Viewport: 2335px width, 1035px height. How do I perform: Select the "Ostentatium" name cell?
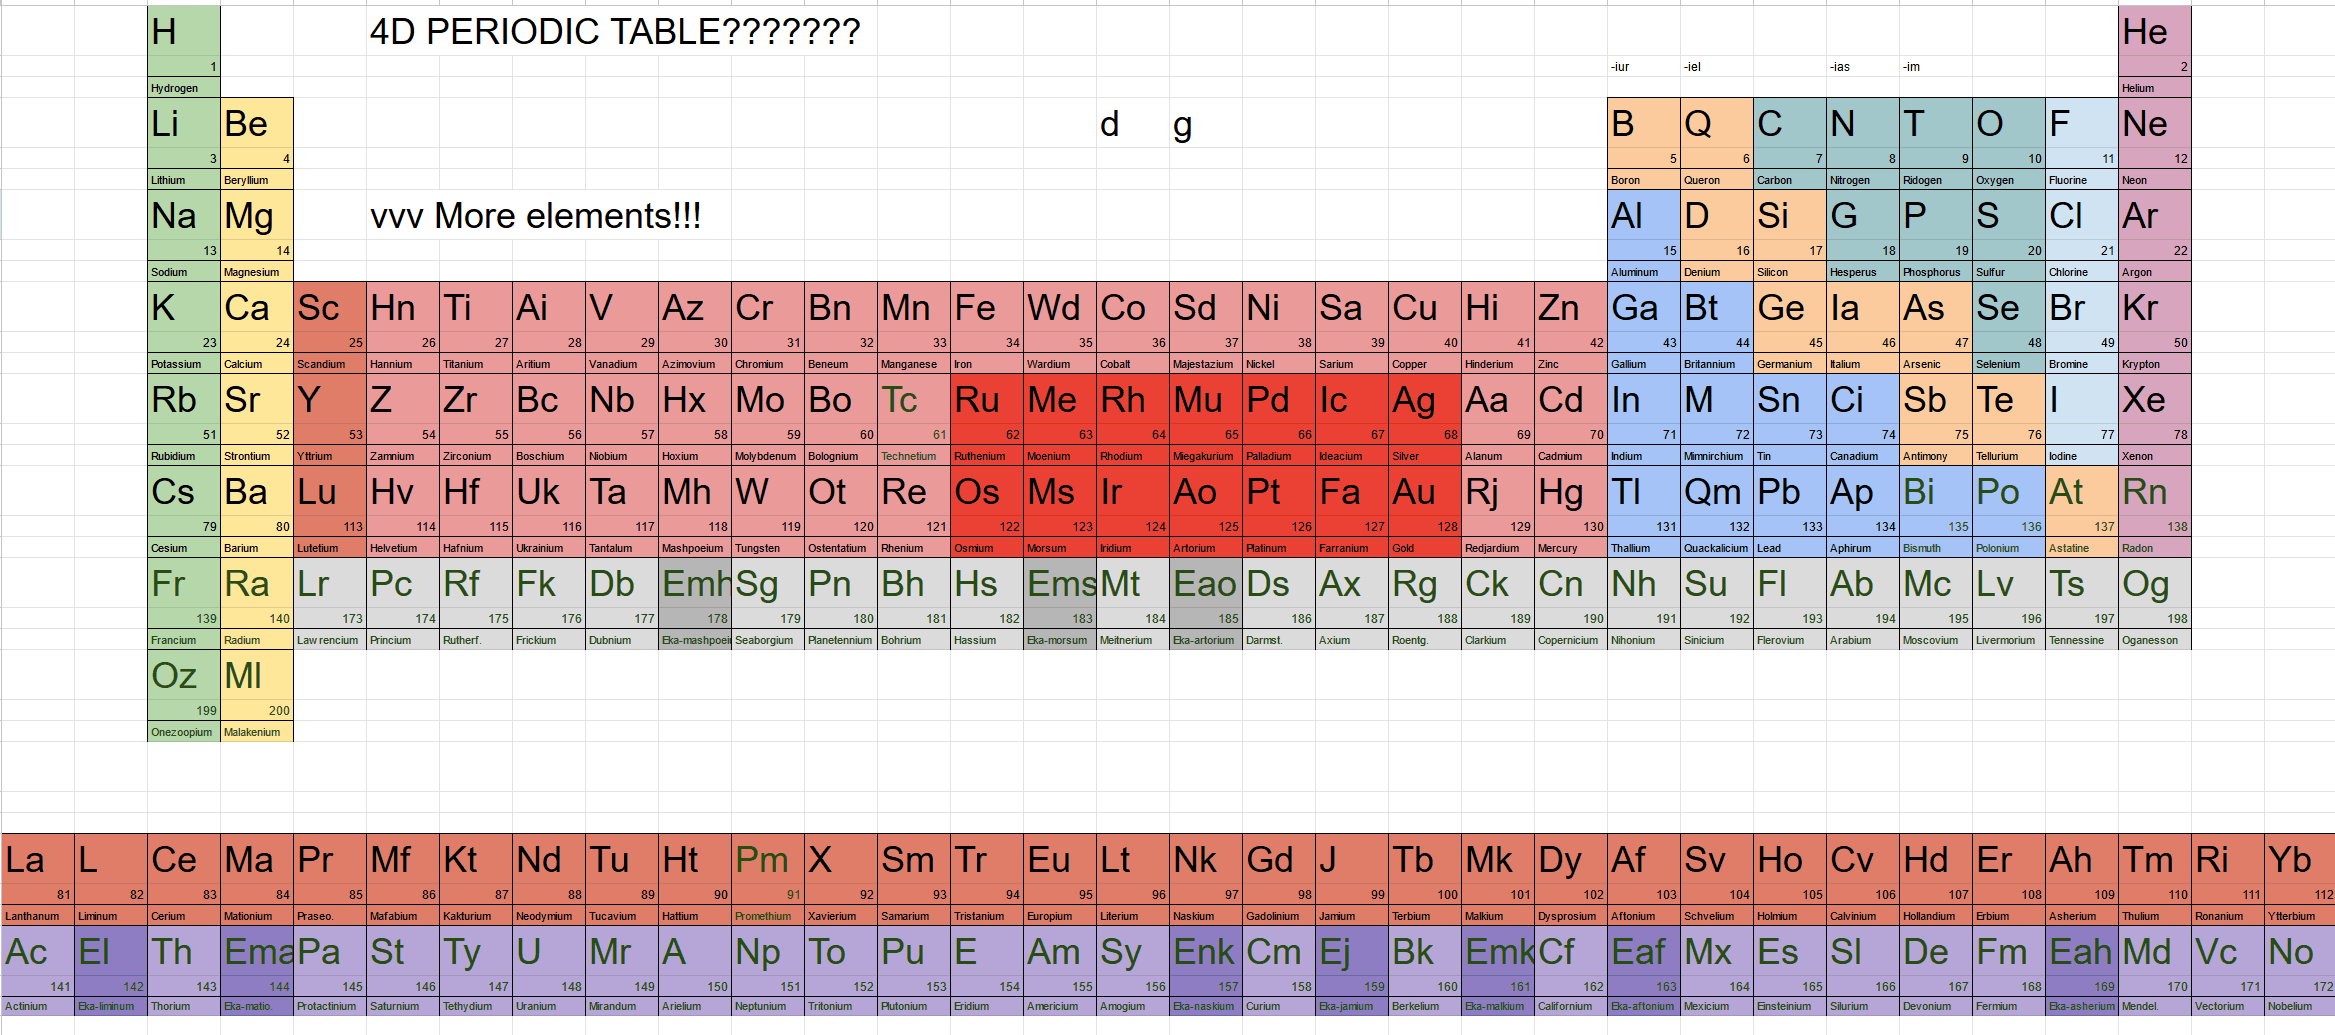click(841, 548)
